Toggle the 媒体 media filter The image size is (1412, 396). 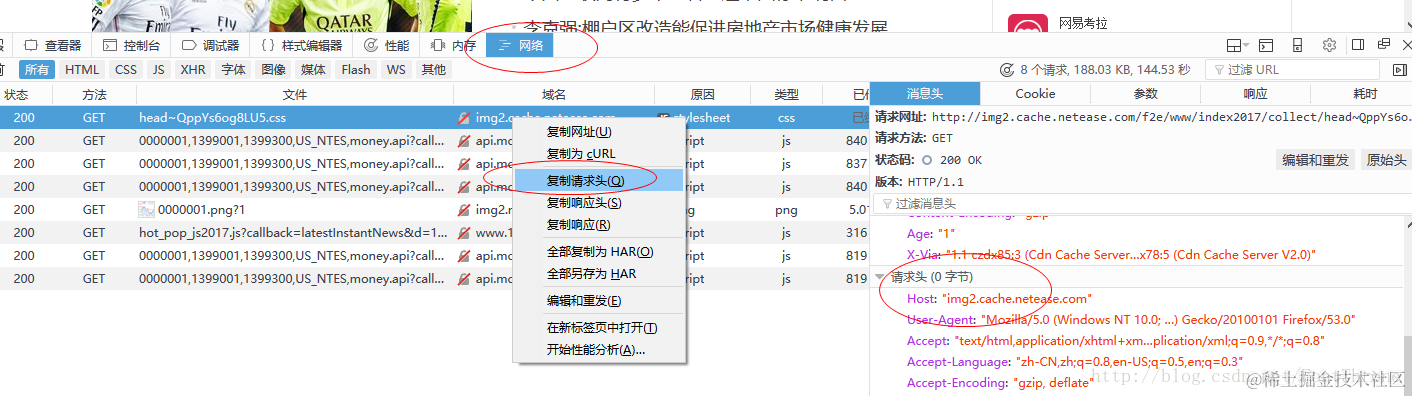314,70
